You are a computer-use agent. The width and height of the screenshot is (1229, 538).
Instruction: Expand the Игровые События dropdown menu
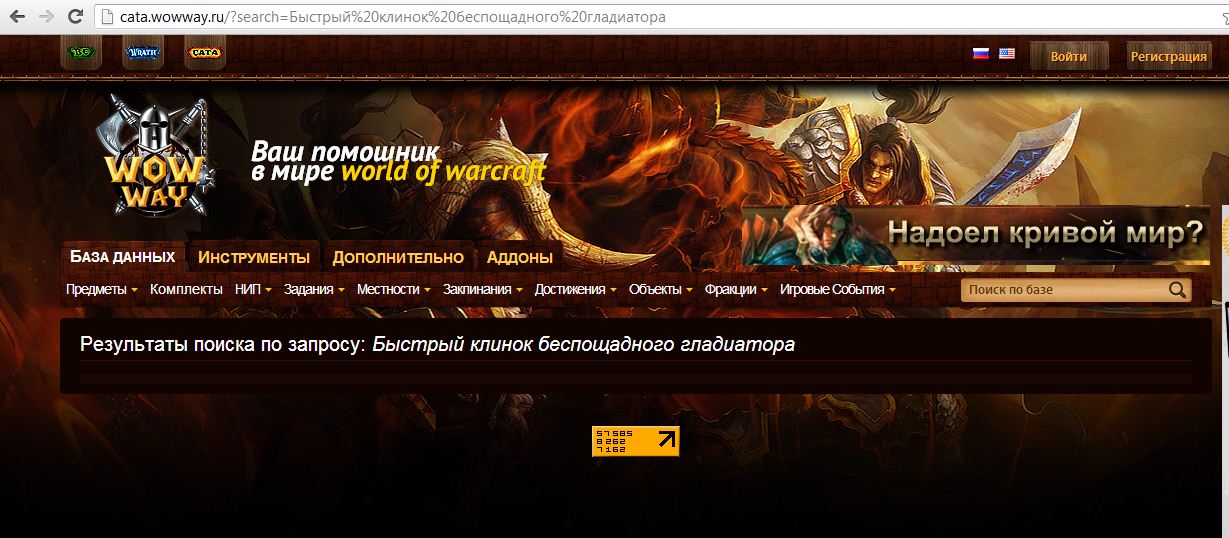[x=838, y=289]
